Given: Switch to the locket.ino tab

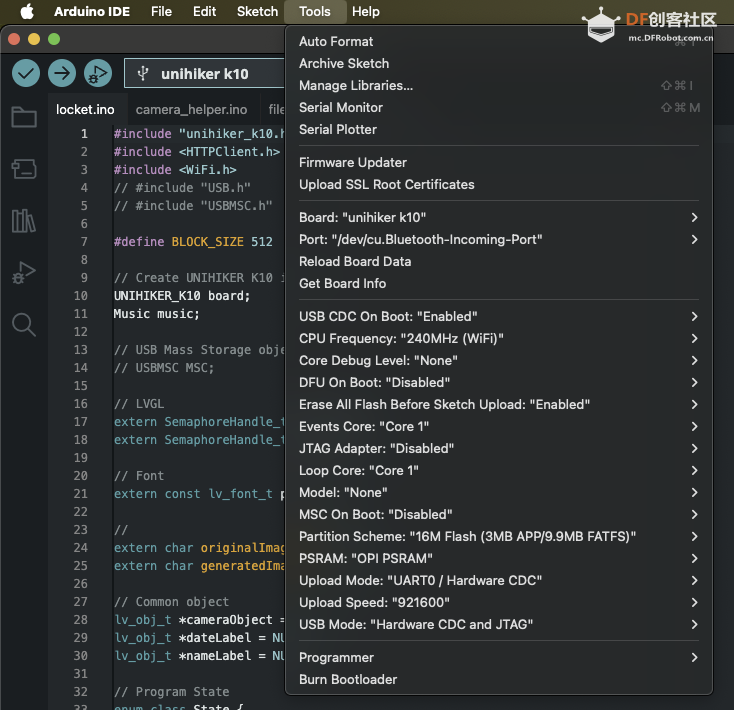Looking at the screenshot, I should 85,110.
